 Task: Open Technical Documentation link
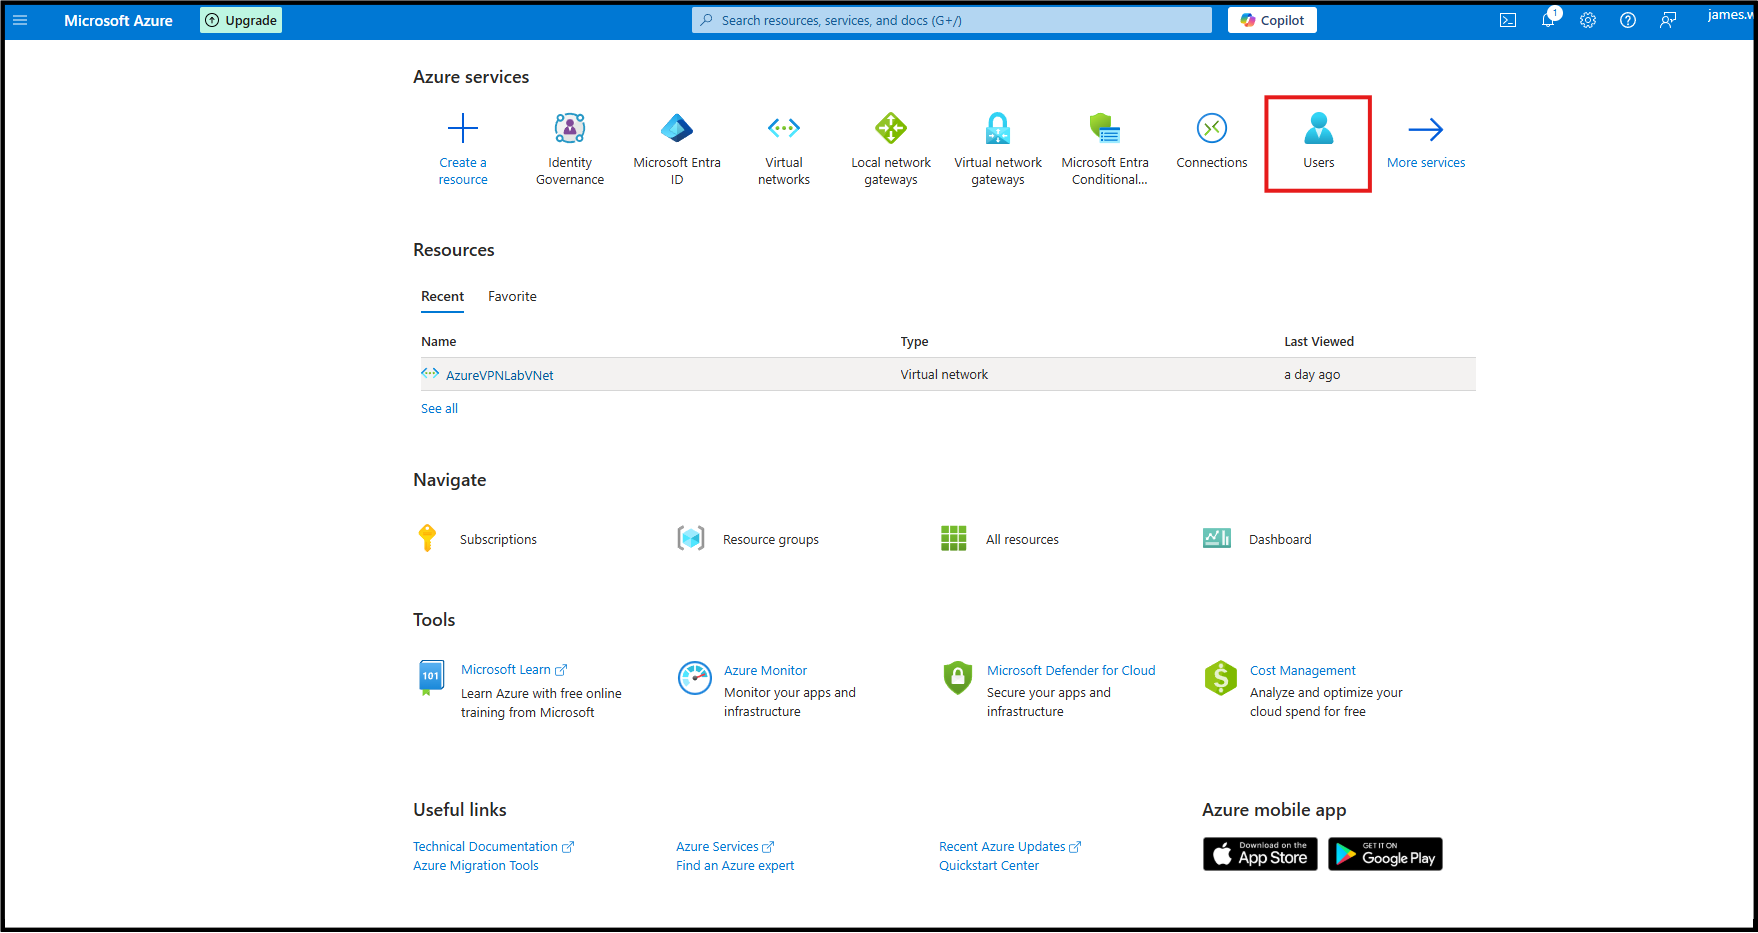click(493, 846)
